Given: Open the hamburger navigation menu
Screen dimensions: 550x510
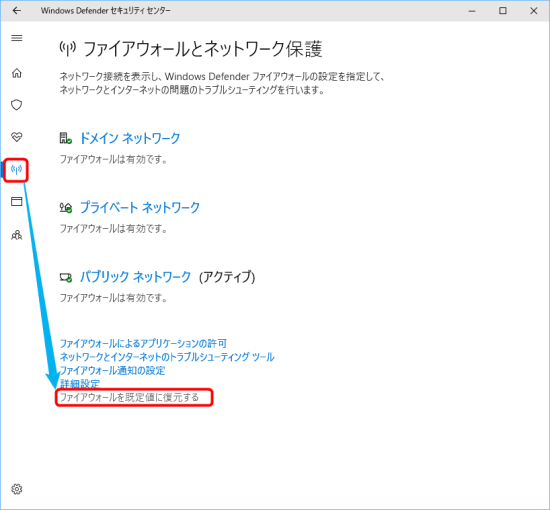Looking at the screenshot, I should click(x=17, y=38).
